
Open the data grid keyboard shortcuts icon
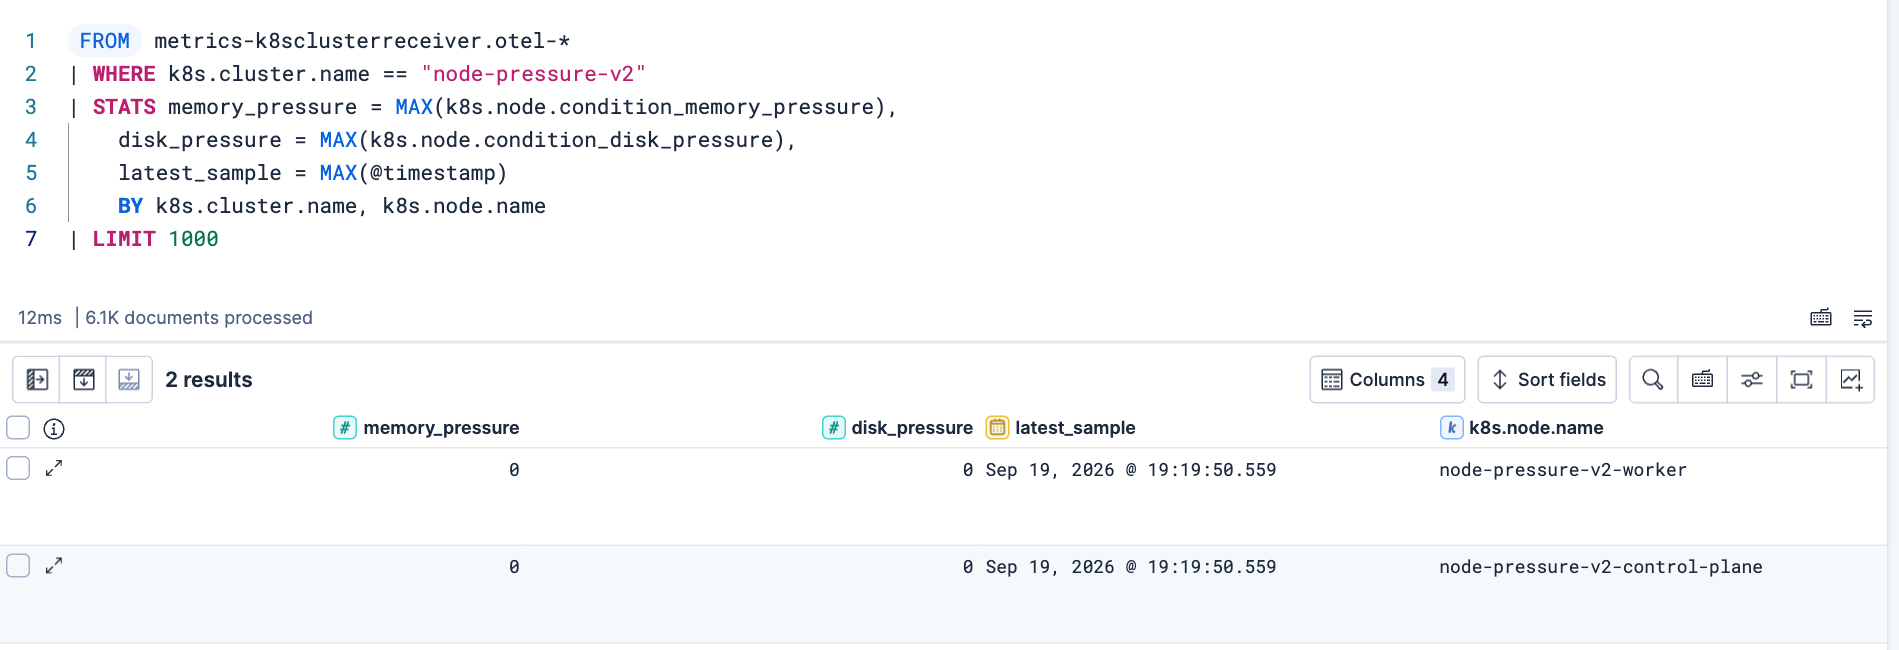point(1702,380)
